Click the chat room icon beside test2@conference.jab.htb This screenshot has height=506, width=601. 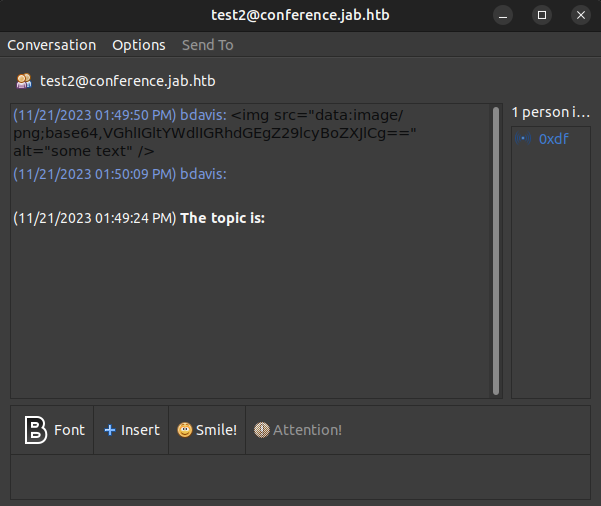coord(24,81)
